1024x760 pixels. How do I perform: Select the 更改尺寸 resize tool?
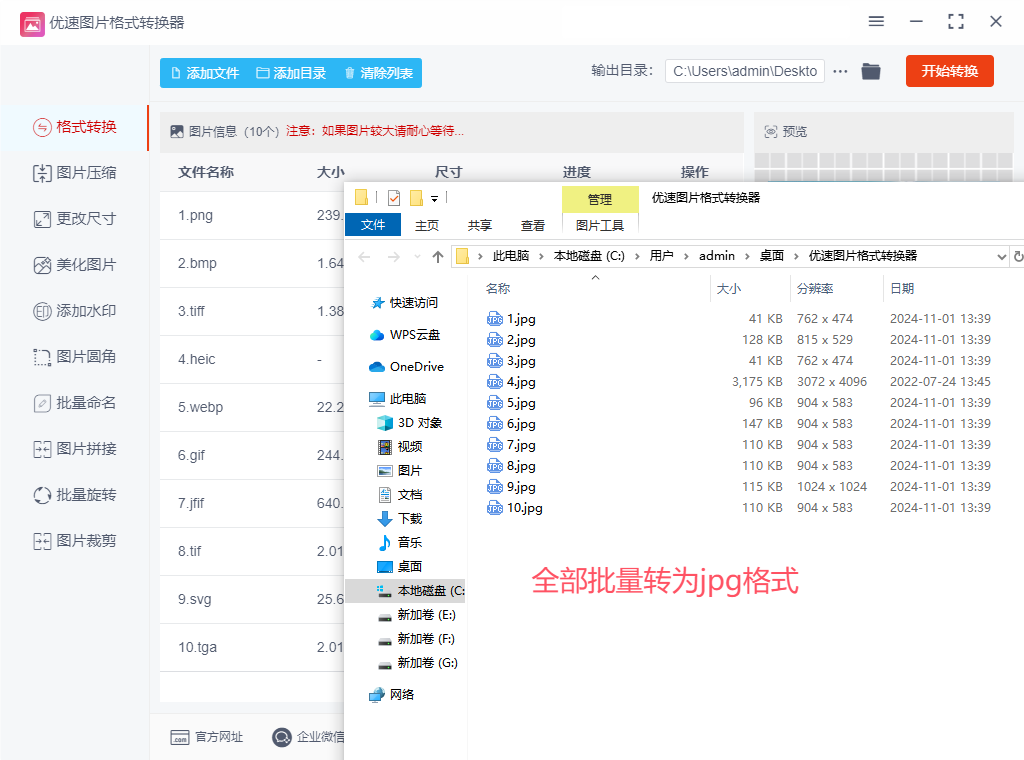pos(74,219)
